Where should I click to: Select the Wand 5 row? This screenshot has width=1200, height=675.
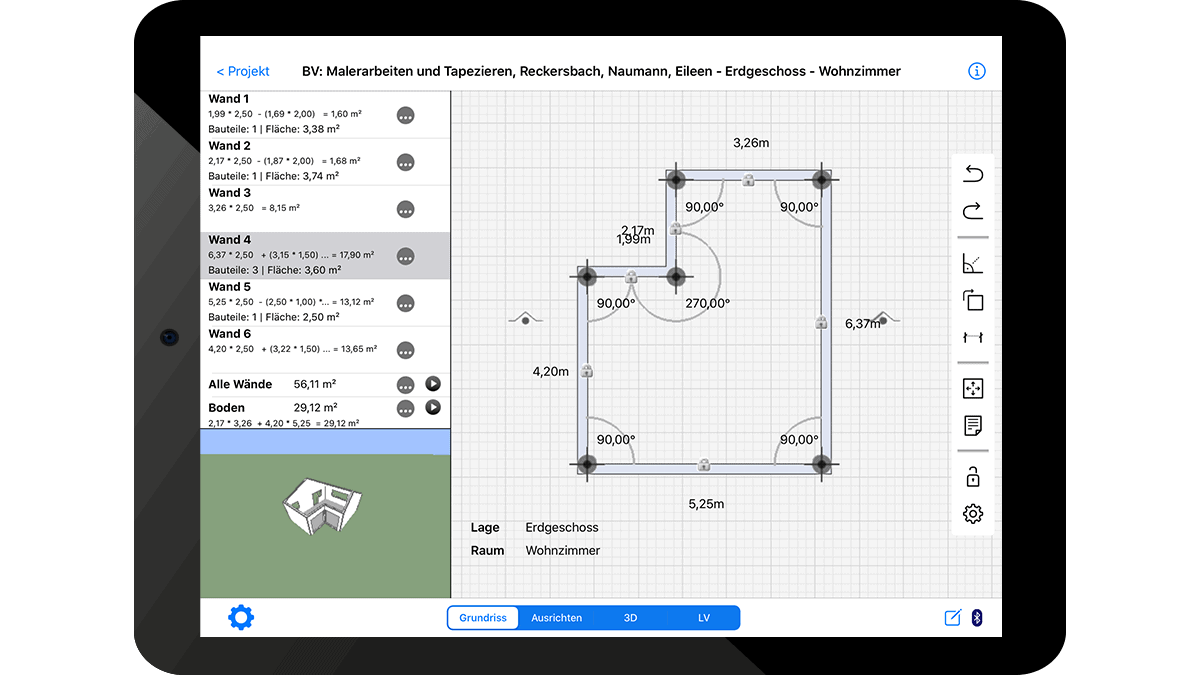(x=326, y=303)
